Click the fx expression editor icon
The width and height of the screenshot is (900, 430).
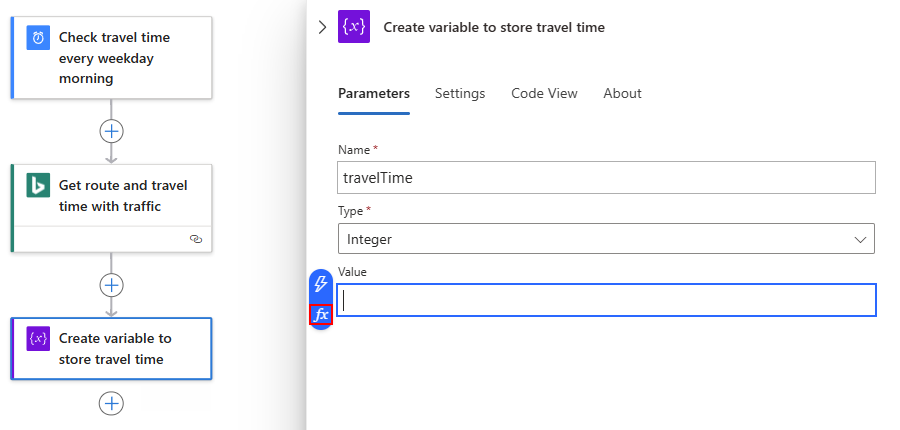321,314
